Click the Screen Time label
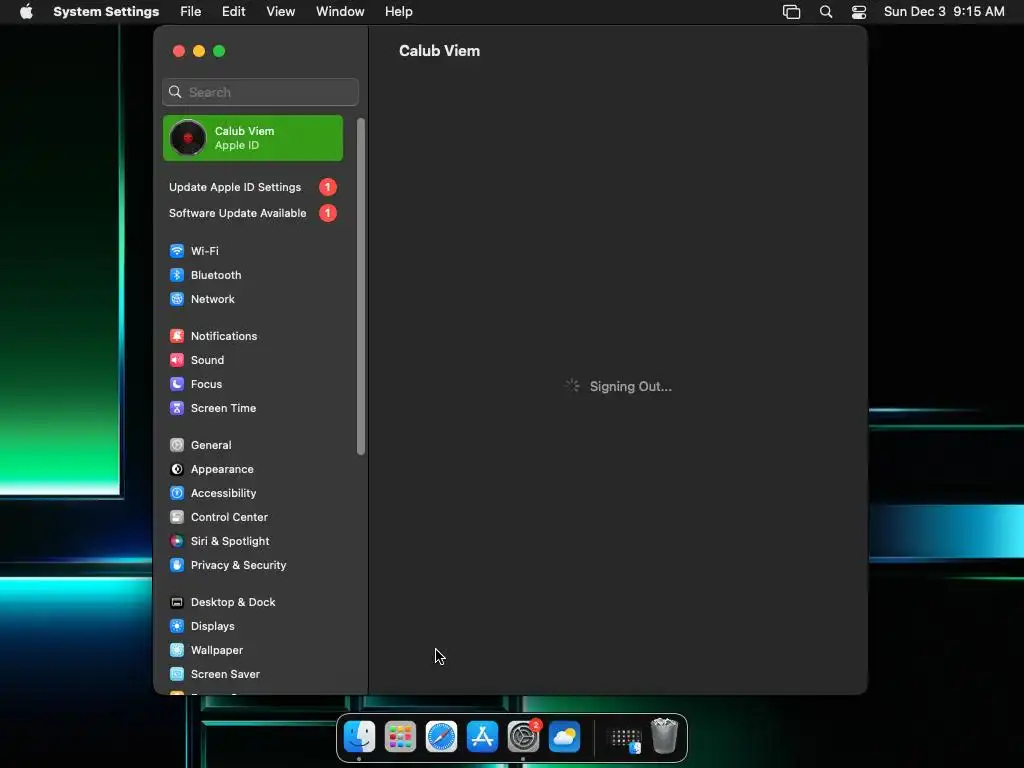The width and height of the screenshot is (1024, 768). tap(223, 408)
